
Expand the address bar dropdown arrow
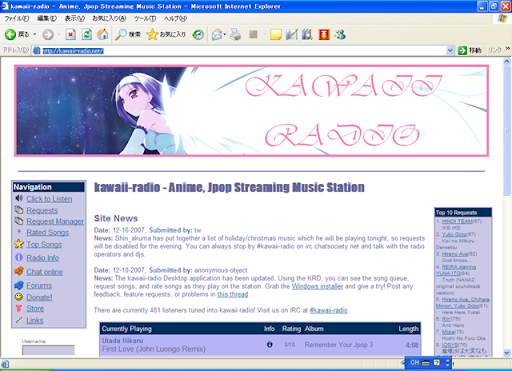[x=450, y=51]
